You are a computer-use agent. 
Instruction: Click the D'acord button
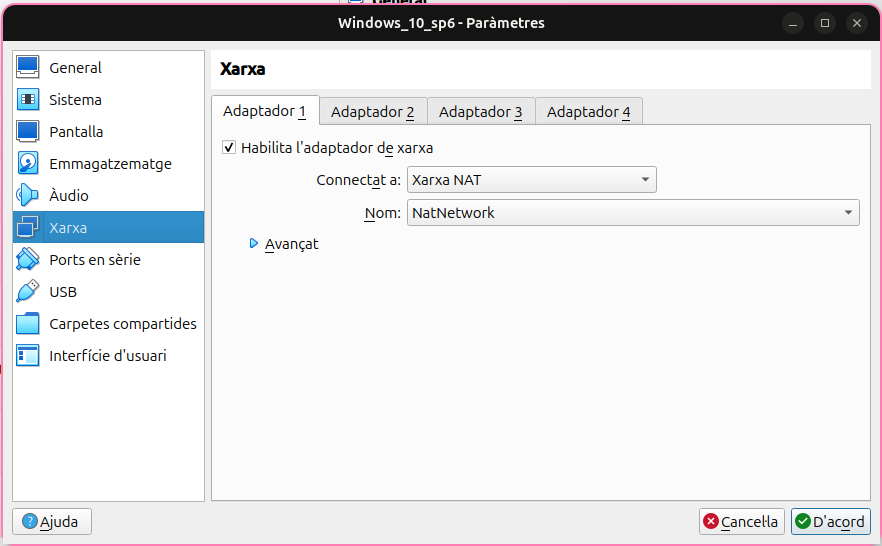pyautogui.click(x=830, y=522)
